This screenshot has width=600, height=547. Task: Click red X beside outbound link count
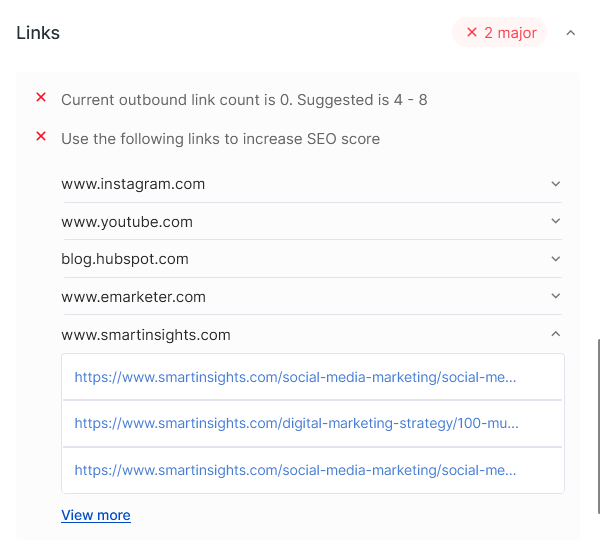pos(41,98)
